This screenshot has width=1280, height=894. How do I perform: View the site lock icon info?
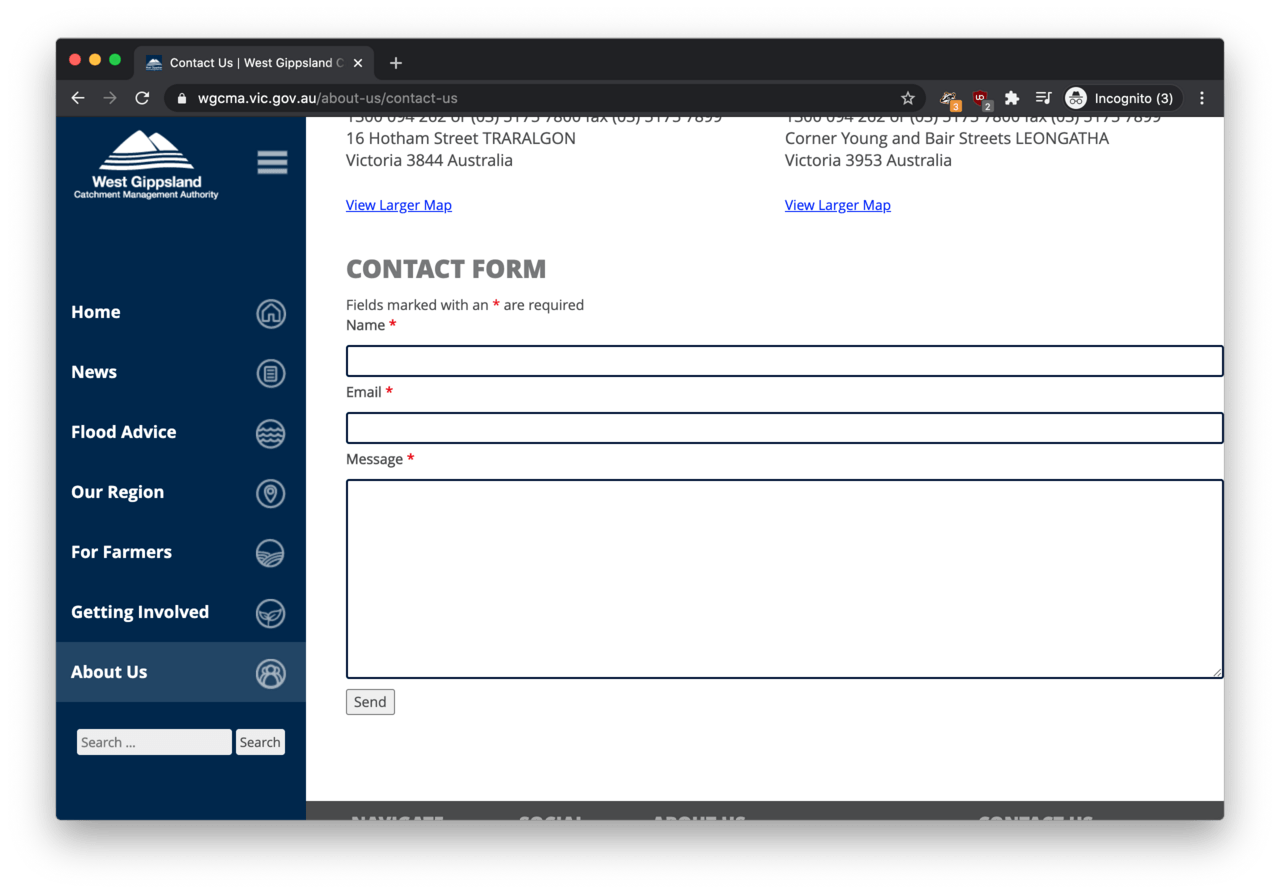click(182, 98)
